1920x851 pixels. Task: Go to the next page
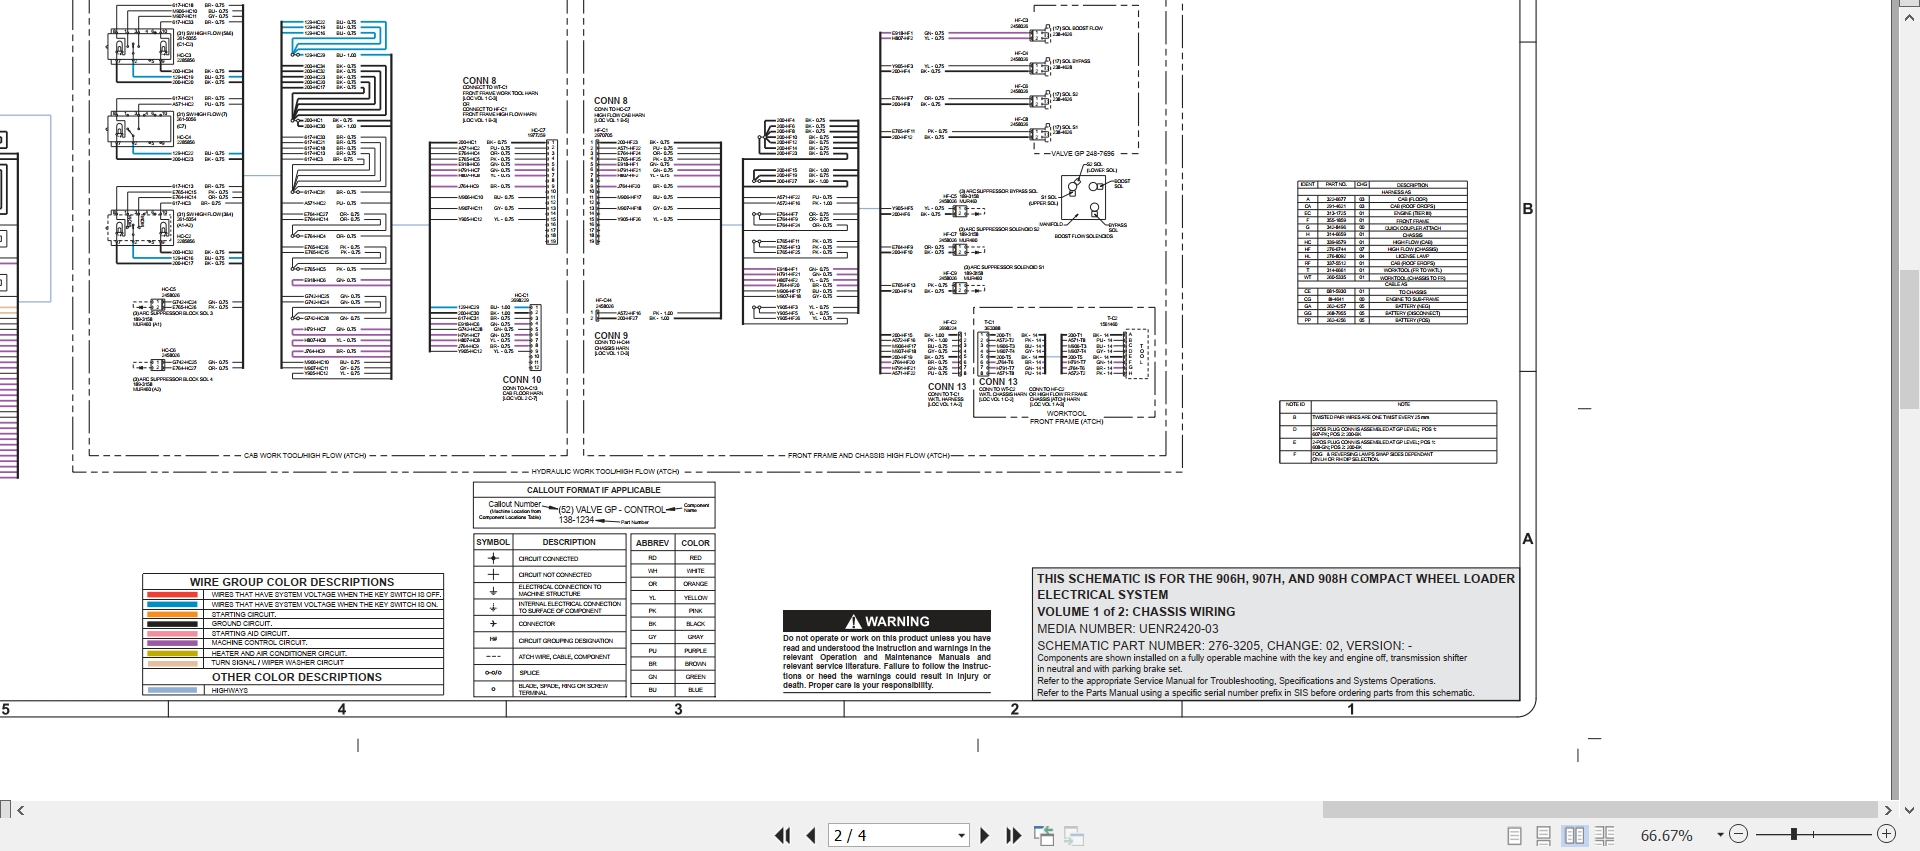pos(984,835)
